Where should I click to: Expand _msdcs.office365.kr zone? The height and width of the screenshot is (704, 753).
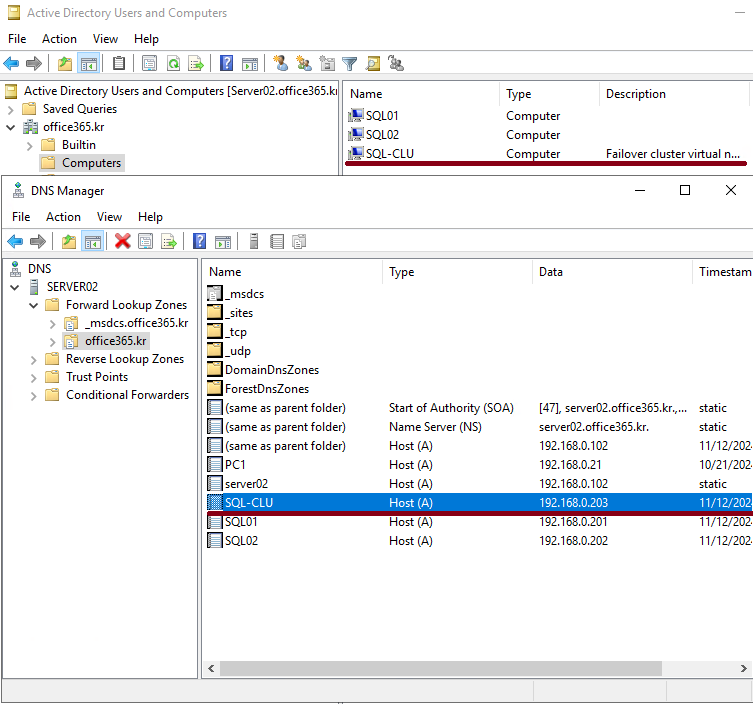coord(53,324)
